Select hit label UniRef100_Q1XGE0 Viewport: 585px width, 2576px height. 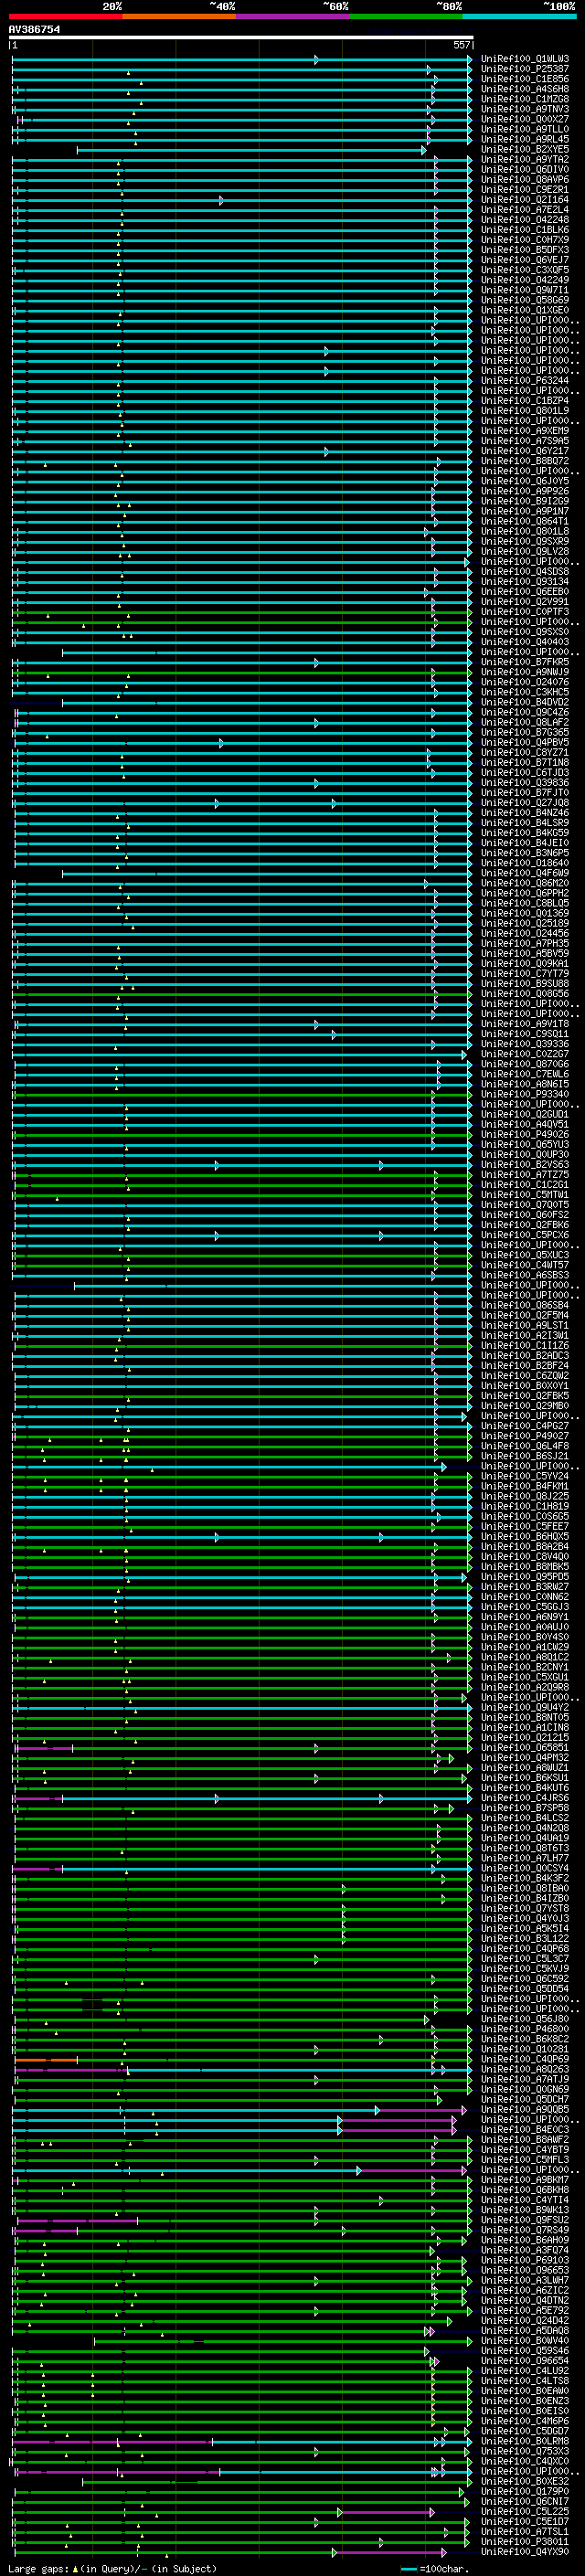[525, 310]
